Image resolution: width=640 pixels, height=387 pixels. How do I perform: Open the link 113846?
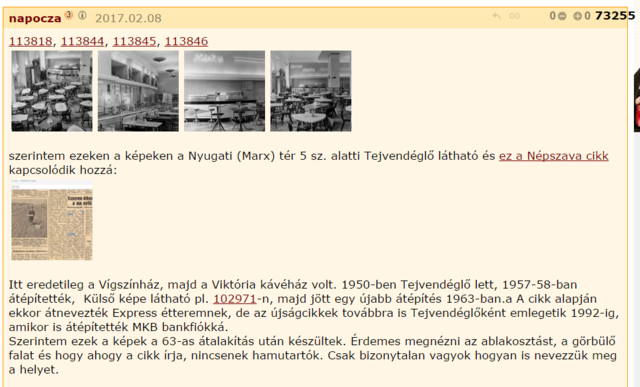click(186, 41)
